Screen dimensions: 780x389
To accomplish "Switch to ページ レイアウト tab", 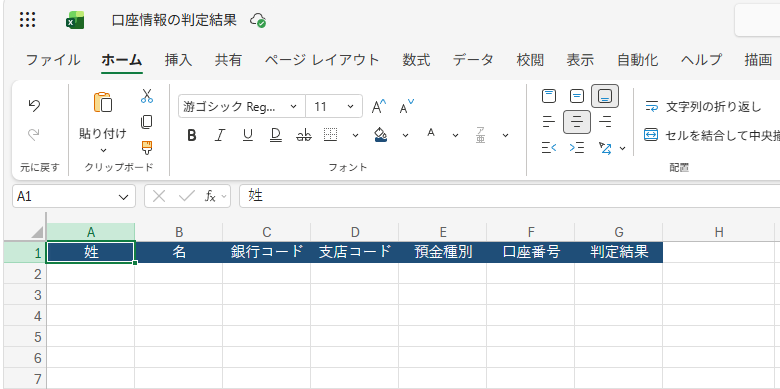I will pos(322,60).
